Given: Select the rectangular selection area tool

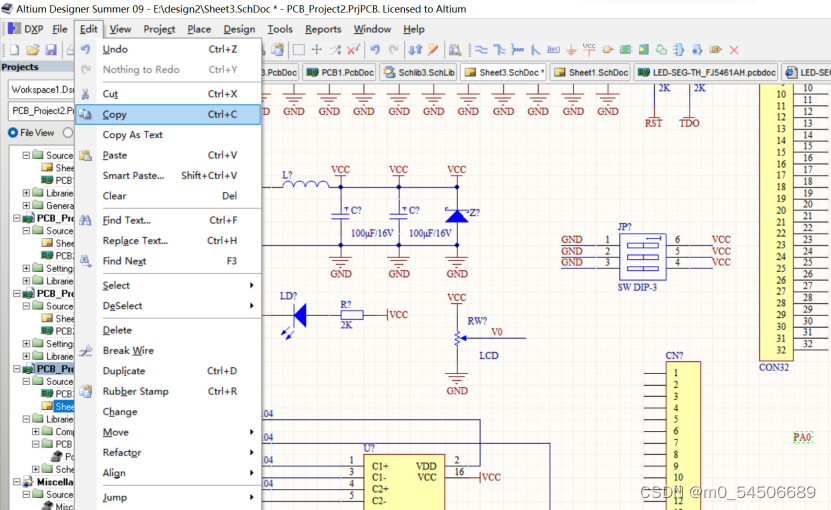Looking at the screenshot, I should point(299,50).
